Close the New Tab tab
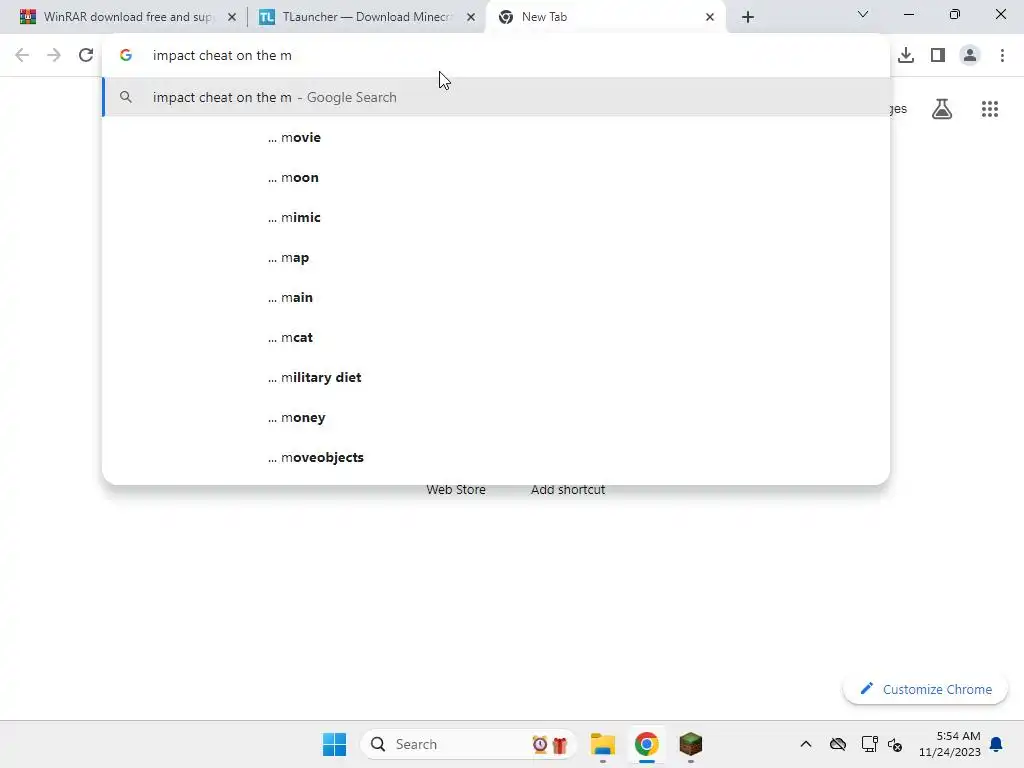1024x768 pixels. [x=710, y=17]
